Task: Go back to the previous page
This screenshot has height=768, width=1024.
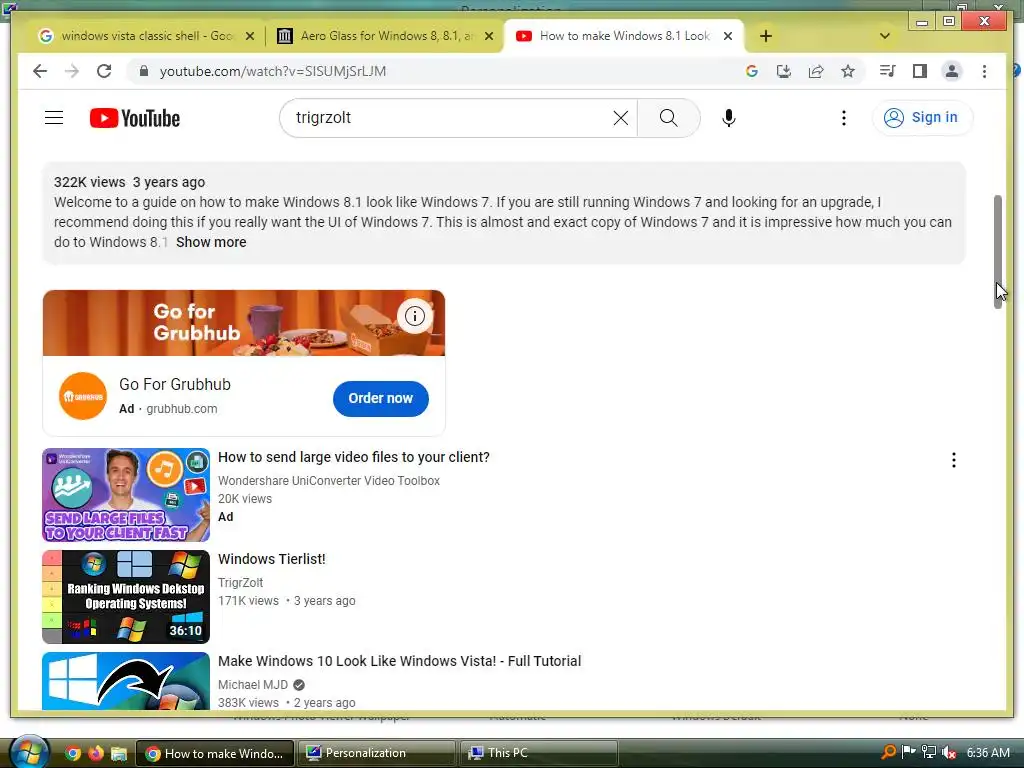Action: click(x=40, y=71)
